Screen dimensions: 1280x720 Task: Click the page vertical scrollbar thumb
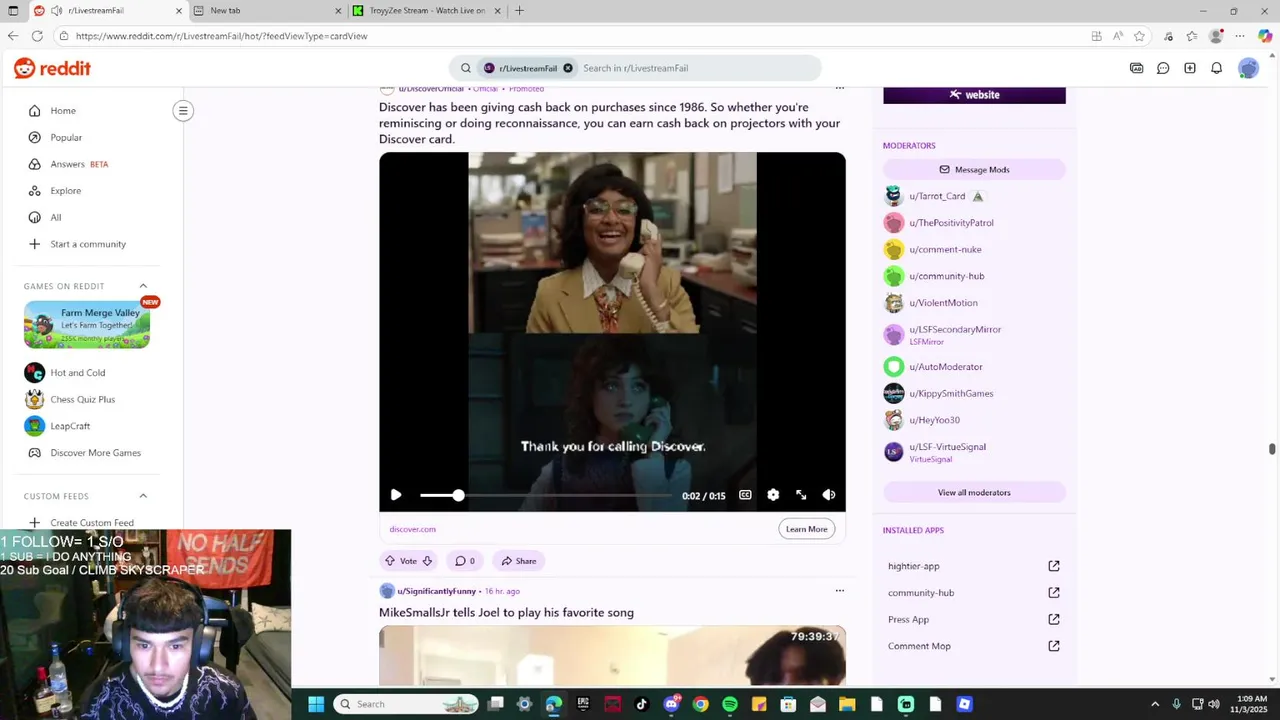point(1272,449)
